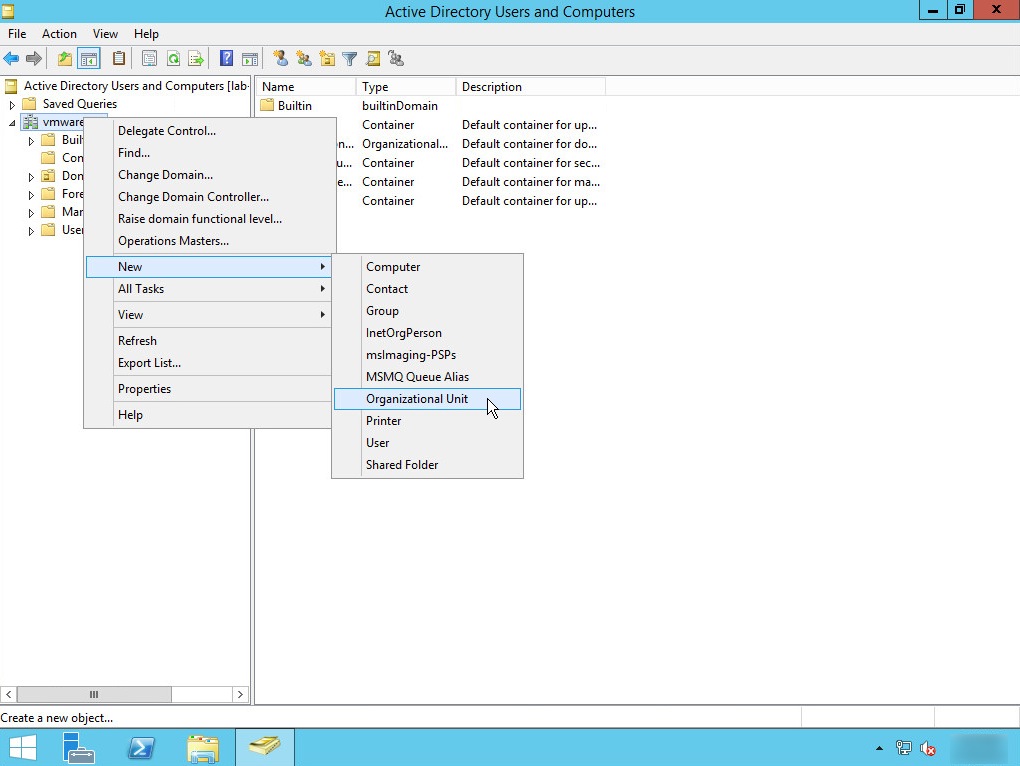Viewport: 1020px width, 766px height.
Task: Click the horizontal scrollbar right arrow
Action: point(240,694)
